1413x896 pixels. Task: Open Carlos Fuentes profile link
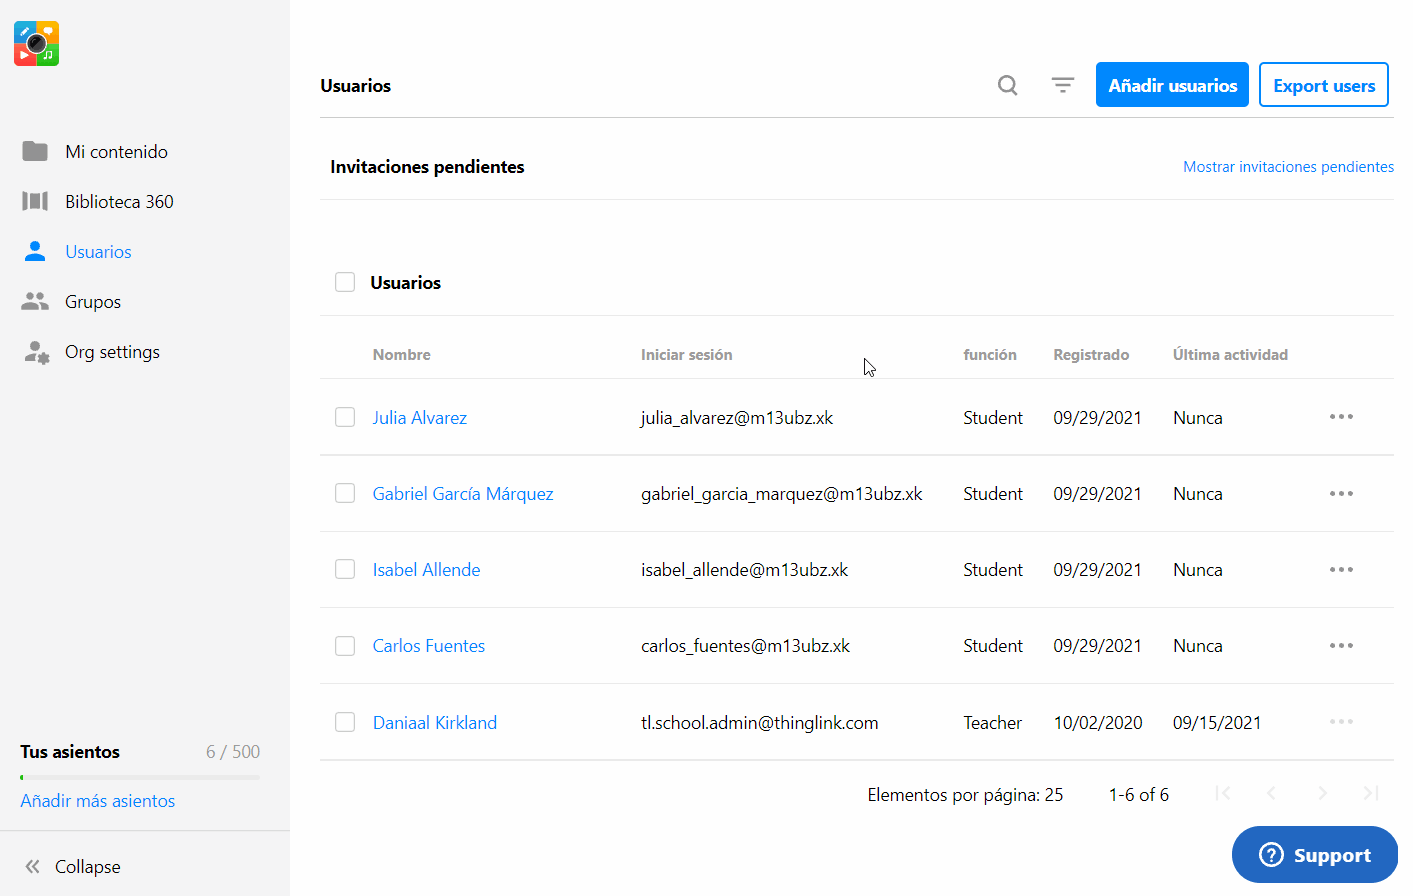click(428, 646)
